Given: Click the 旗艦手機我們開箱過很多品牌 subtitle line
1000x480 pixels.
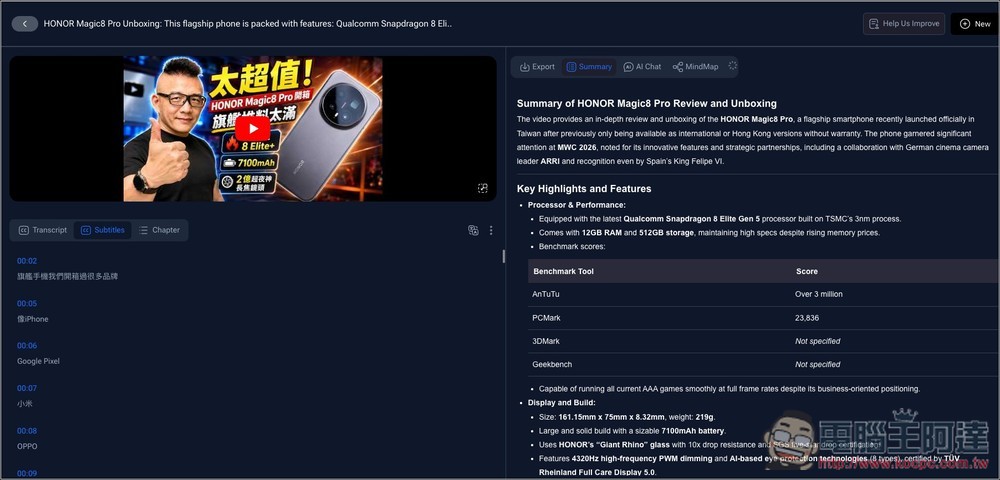Looking at the screenshot, I should tap(68, 277).
